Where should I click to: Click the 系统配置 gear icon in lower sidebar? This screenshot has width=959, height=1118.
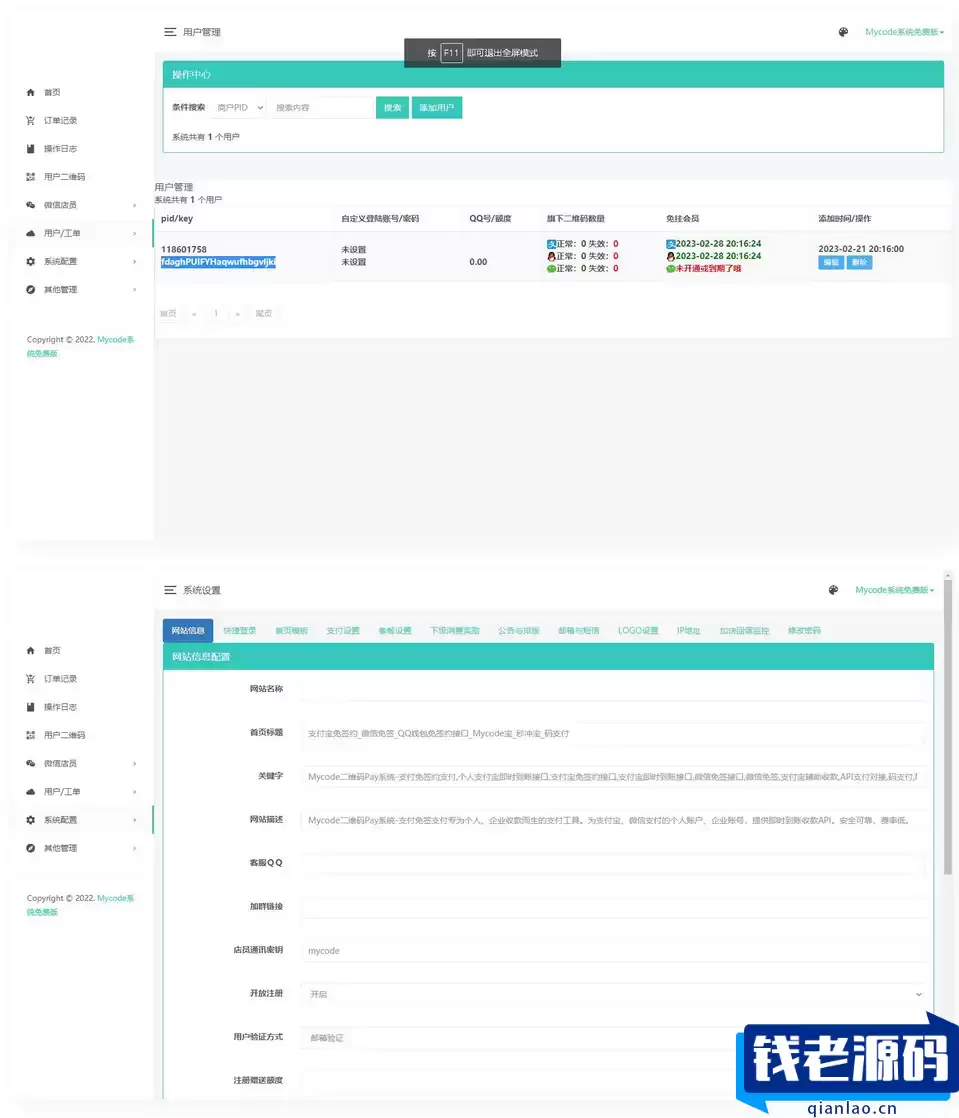pyautogui.click(x=31, y=820)
